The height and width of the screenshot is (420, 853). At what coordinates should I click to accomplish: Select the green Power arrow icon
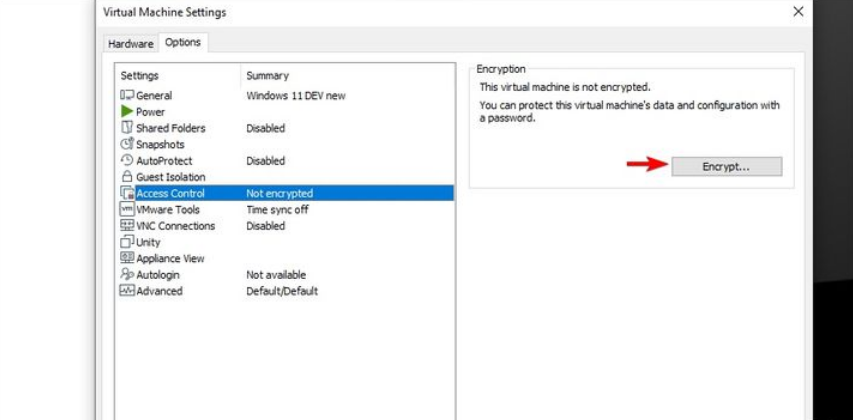pos(127,112)
